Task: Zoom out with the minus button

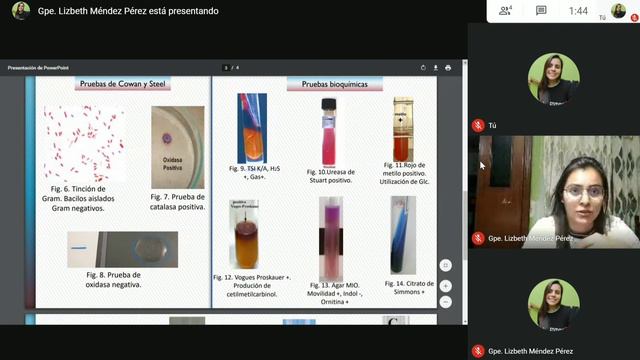Action: click(x=446, y=302)
